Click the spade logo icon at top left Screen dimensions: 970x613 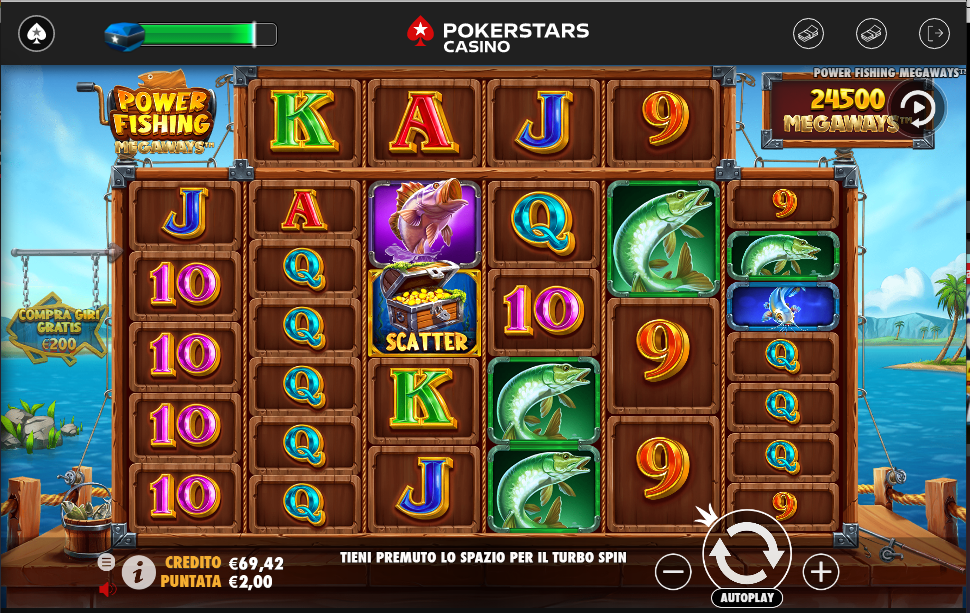(36, 33)
